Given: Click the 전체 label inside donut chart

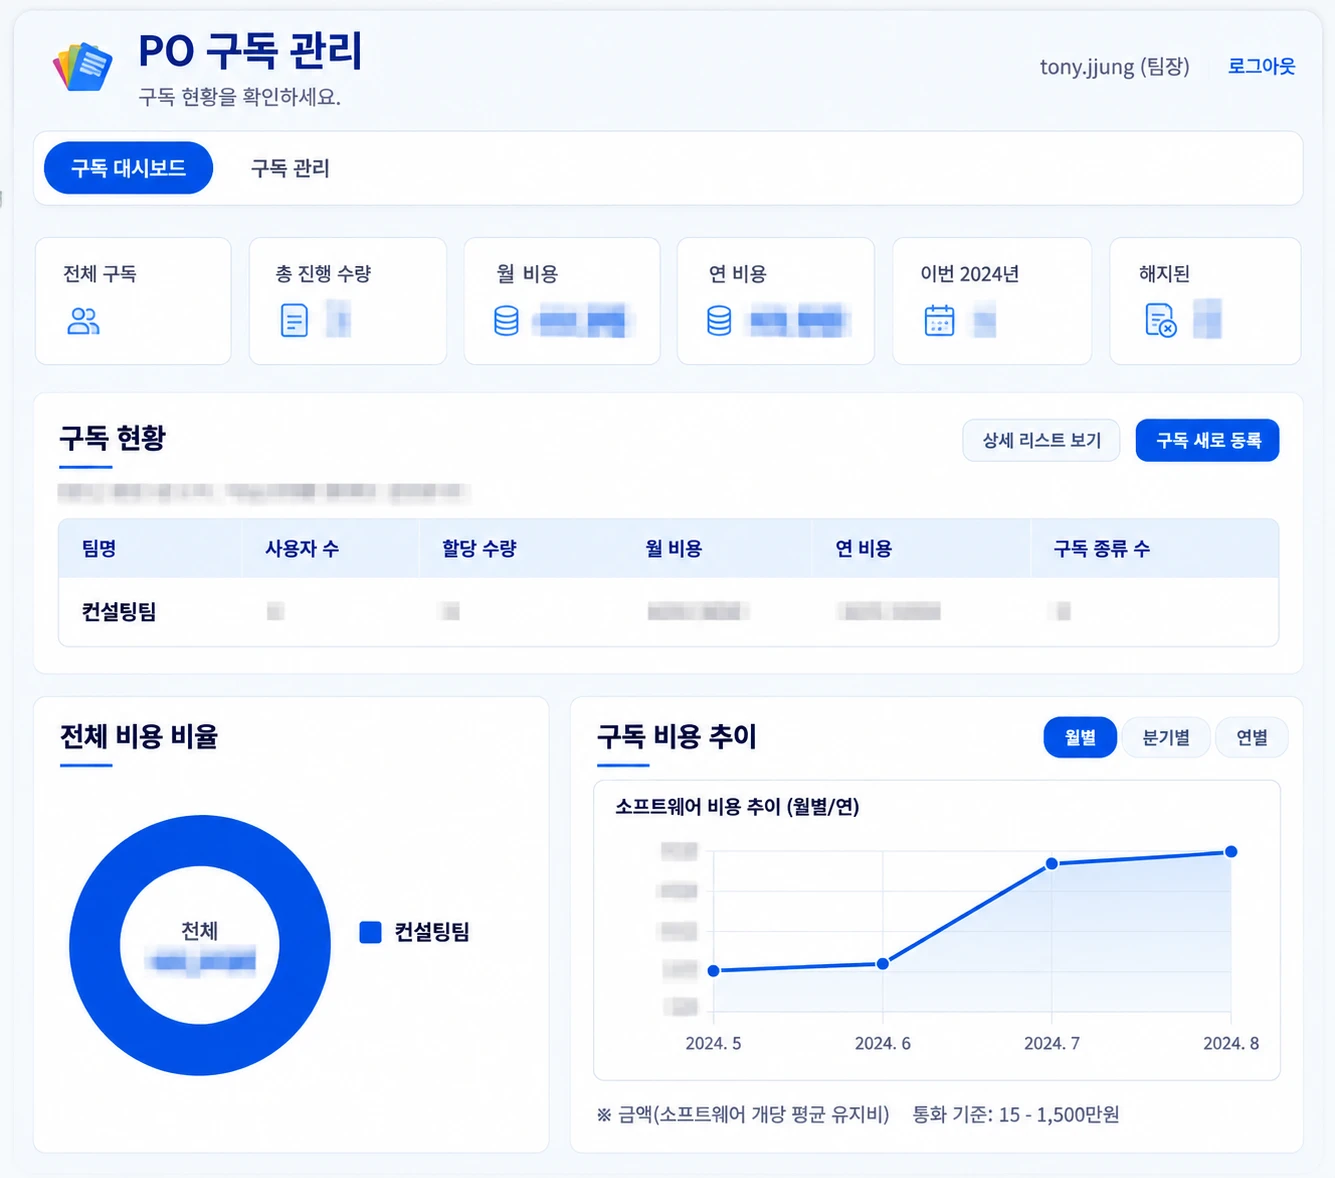Looking at the screenshot, I should click(x=200, y=930).
